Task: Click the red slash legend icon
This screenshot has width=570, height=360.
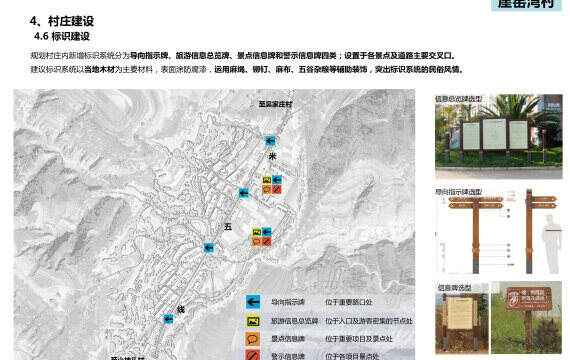Action: pos(253,355)
